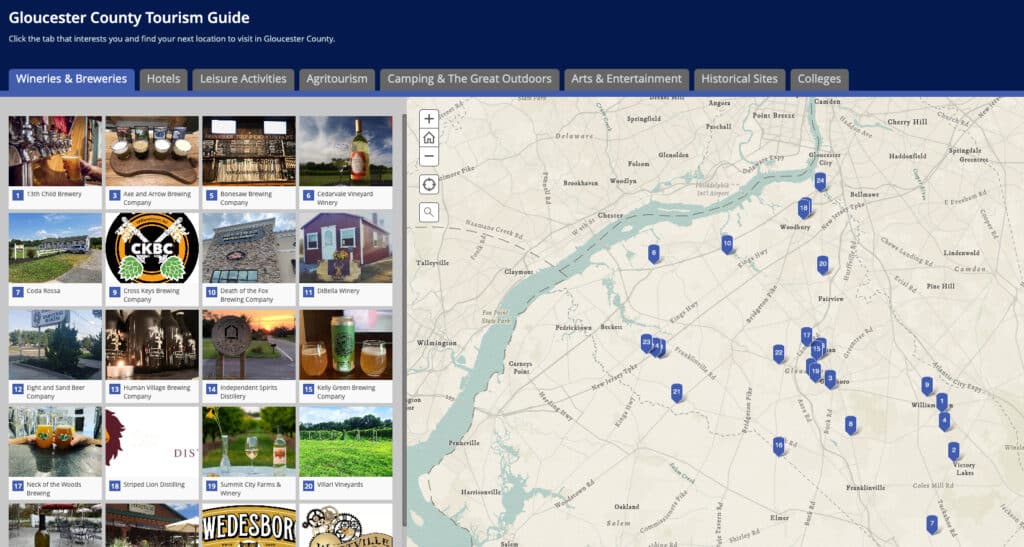
Task: Click the map home extent button
Action: 429,138
